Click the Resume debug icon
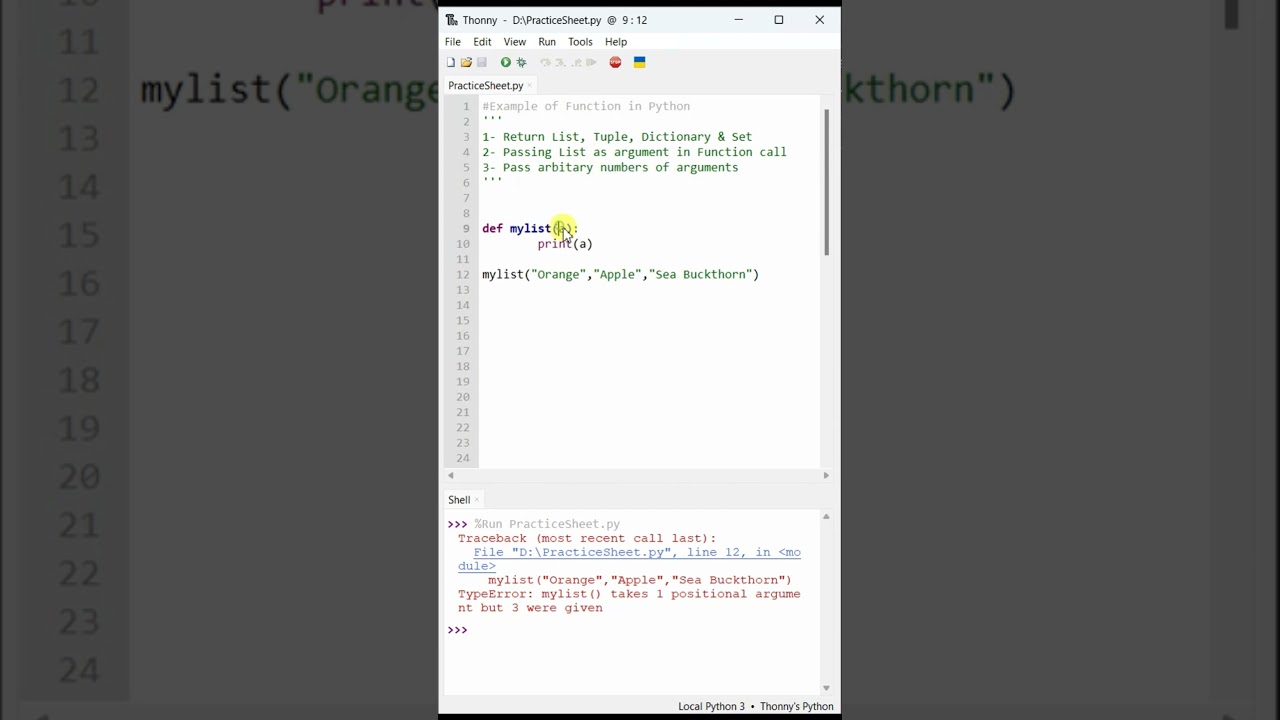 pyautogui.click(x=592, y=62)
